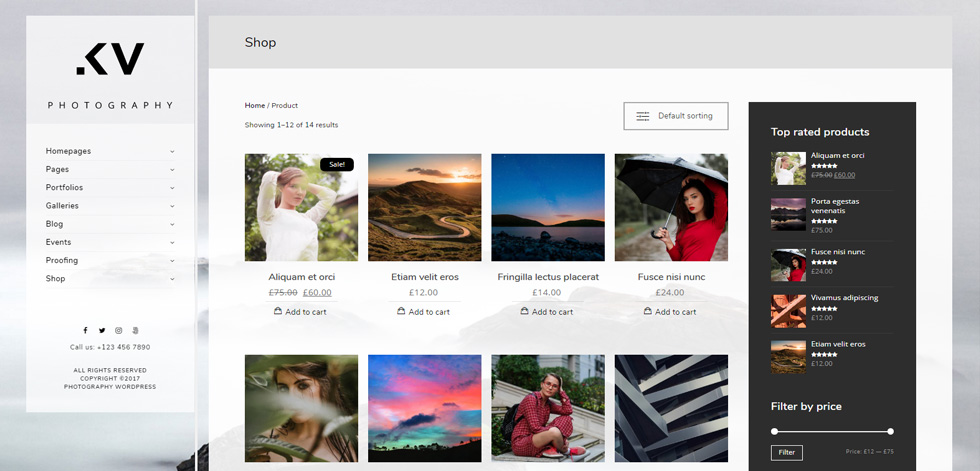Screen dimensions: 980x471
Task: Click Vivamus adipiscing sidebar thumbnail
Action: point(788,311)
